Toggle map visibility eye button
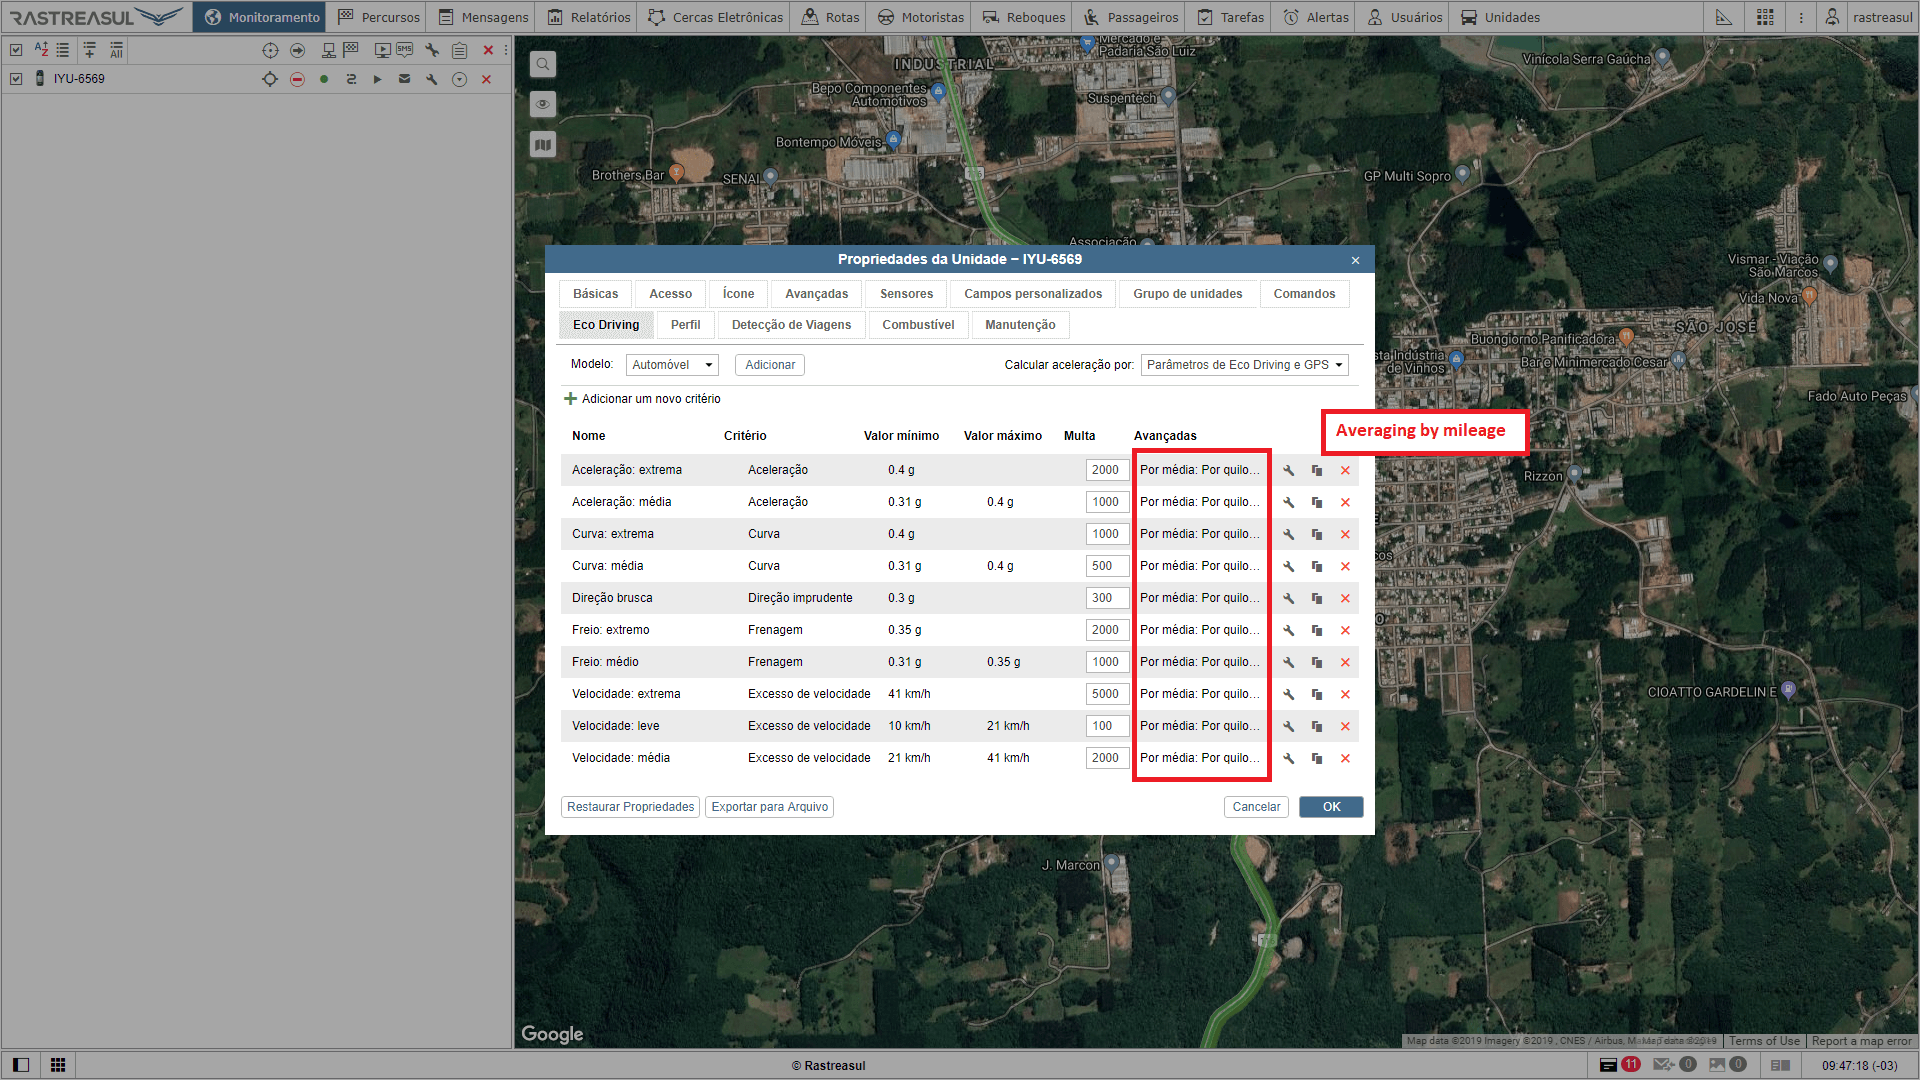This screenshot has width=1920, height=1080. coord(543,104)
